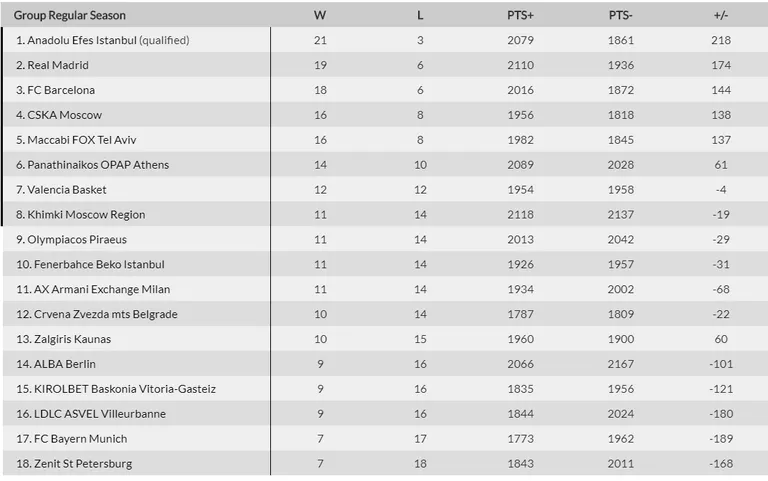The width and height of the screenshot is (768, 481).
Task: Open Maccabi FOX Tel Aviv entry
Action: (x=82, y=140)
